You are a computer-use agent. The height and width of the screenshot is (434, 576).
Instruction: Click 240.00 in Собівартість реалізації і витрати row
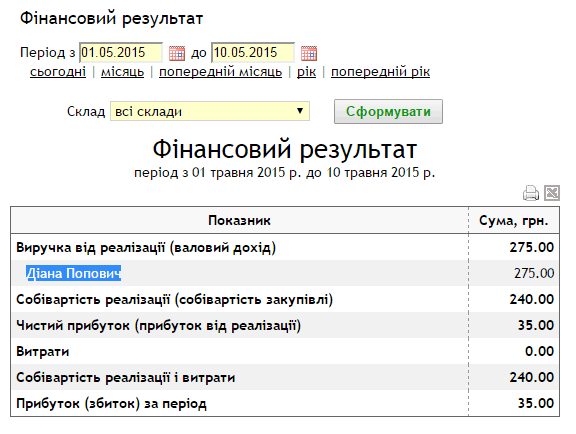532,377
